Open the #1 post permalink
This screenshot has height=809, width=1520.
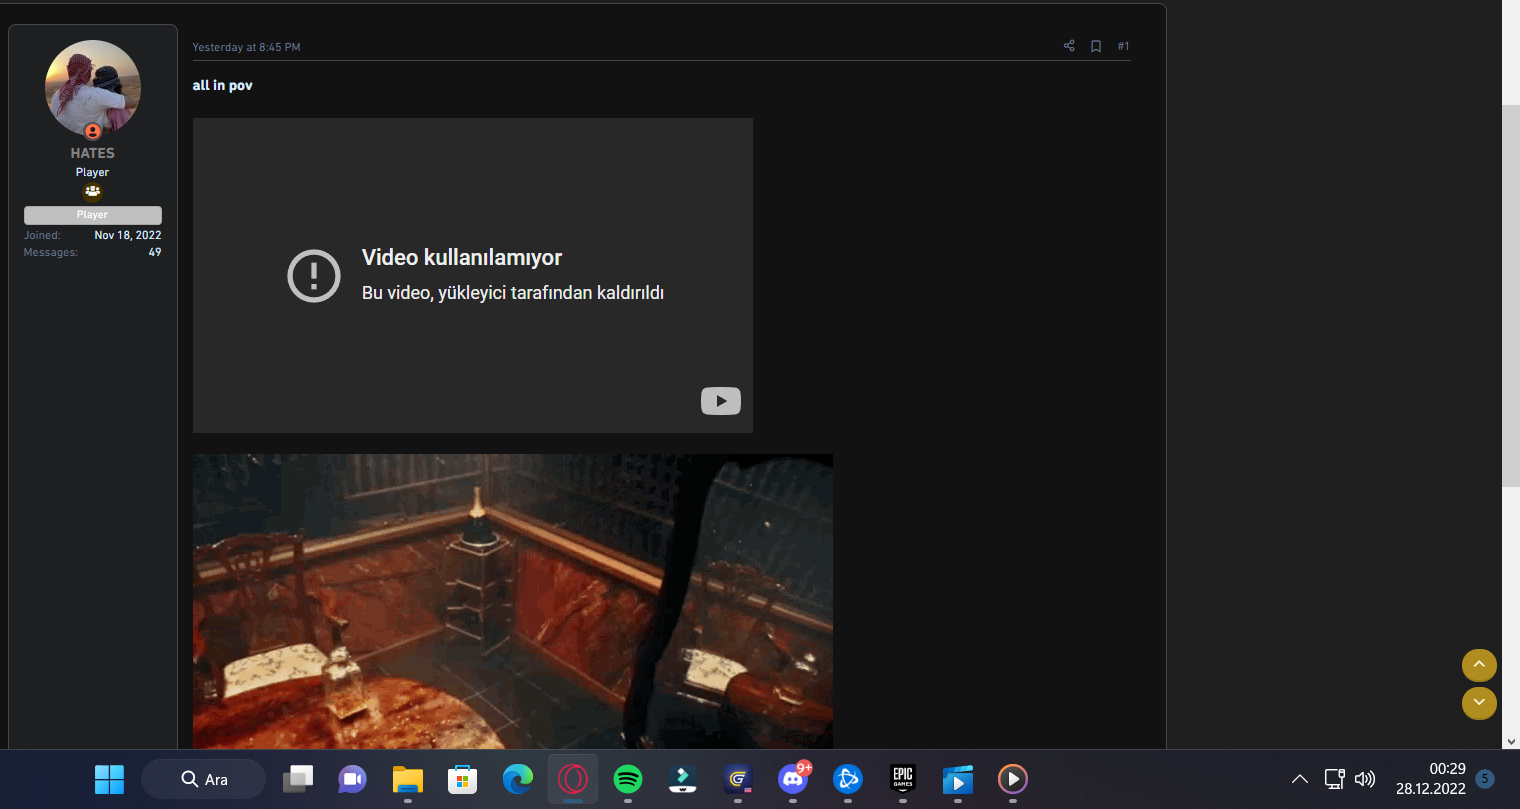[x=1123, y=46]
